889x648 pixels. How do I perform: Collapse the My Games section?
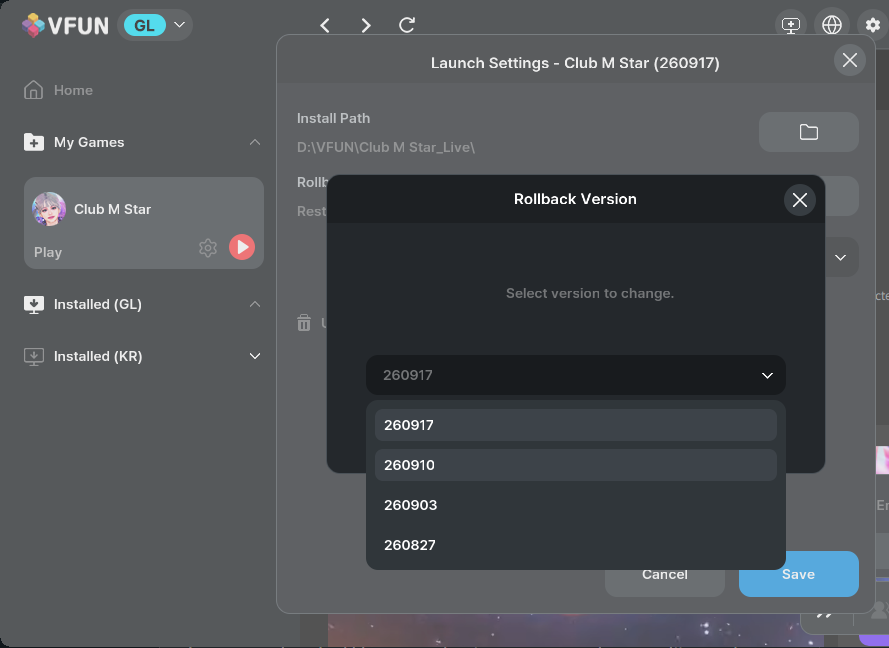click(255, 142)
